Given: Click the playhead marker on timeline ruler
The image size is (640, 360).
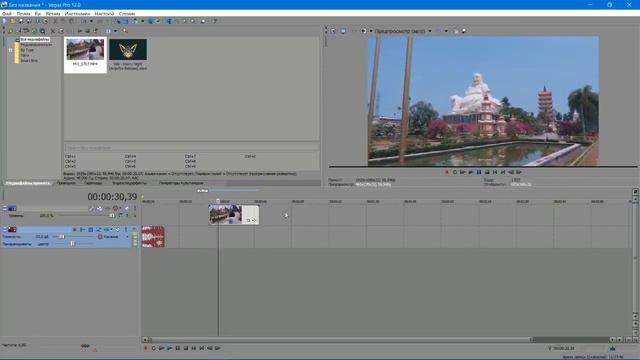Looking at the screenshot, I should [218, 200].
